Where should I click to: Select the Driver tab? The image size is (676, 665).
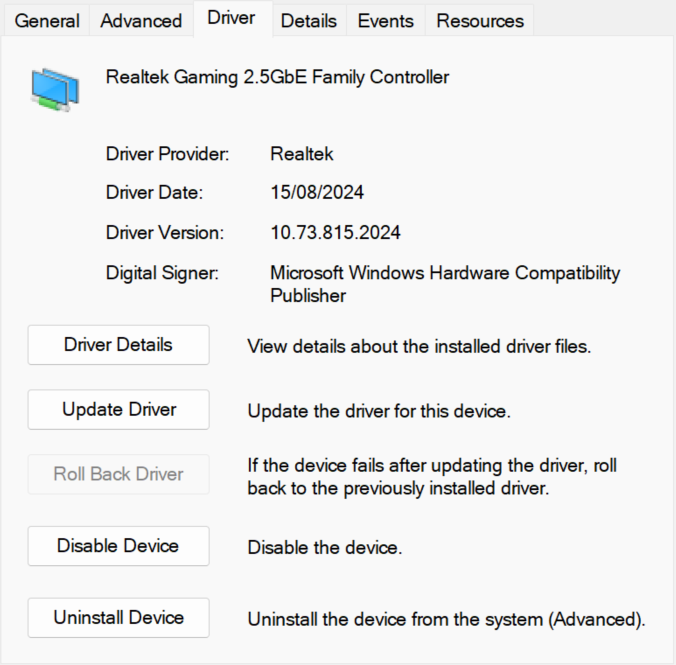click(x=231, y=18)
